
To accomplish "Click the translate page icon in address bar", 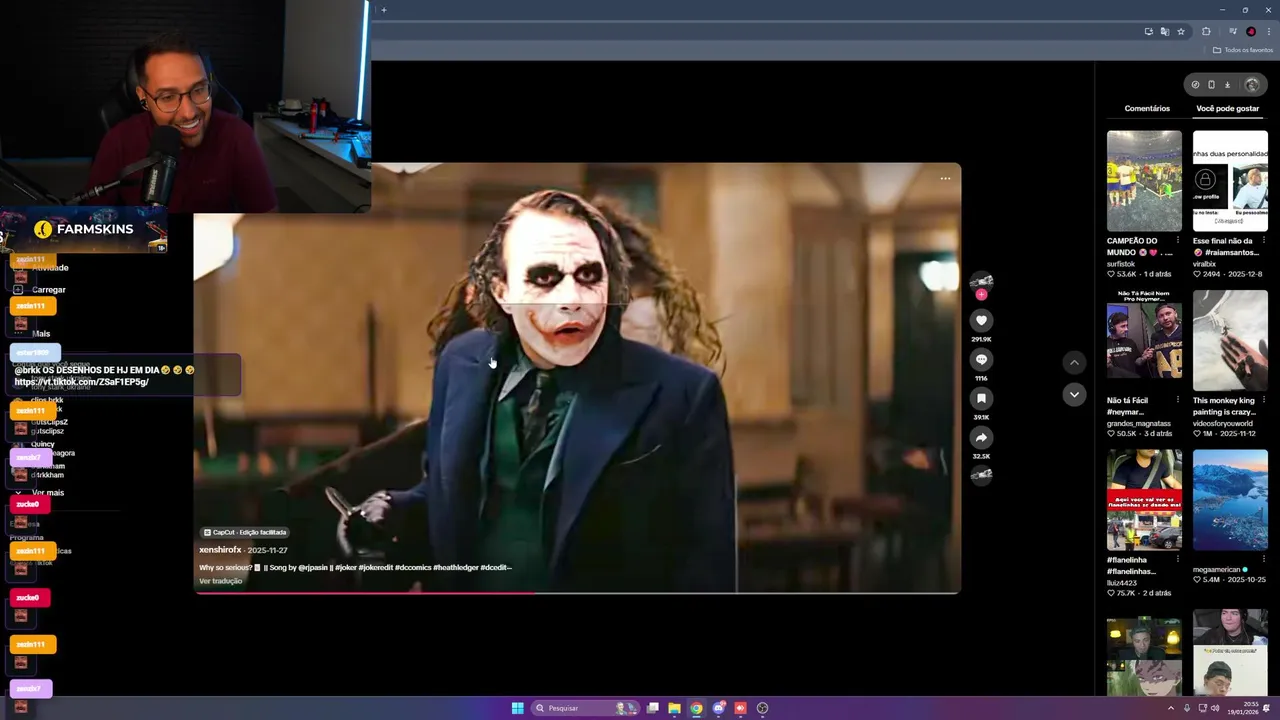I will (x=1165, y=31).
